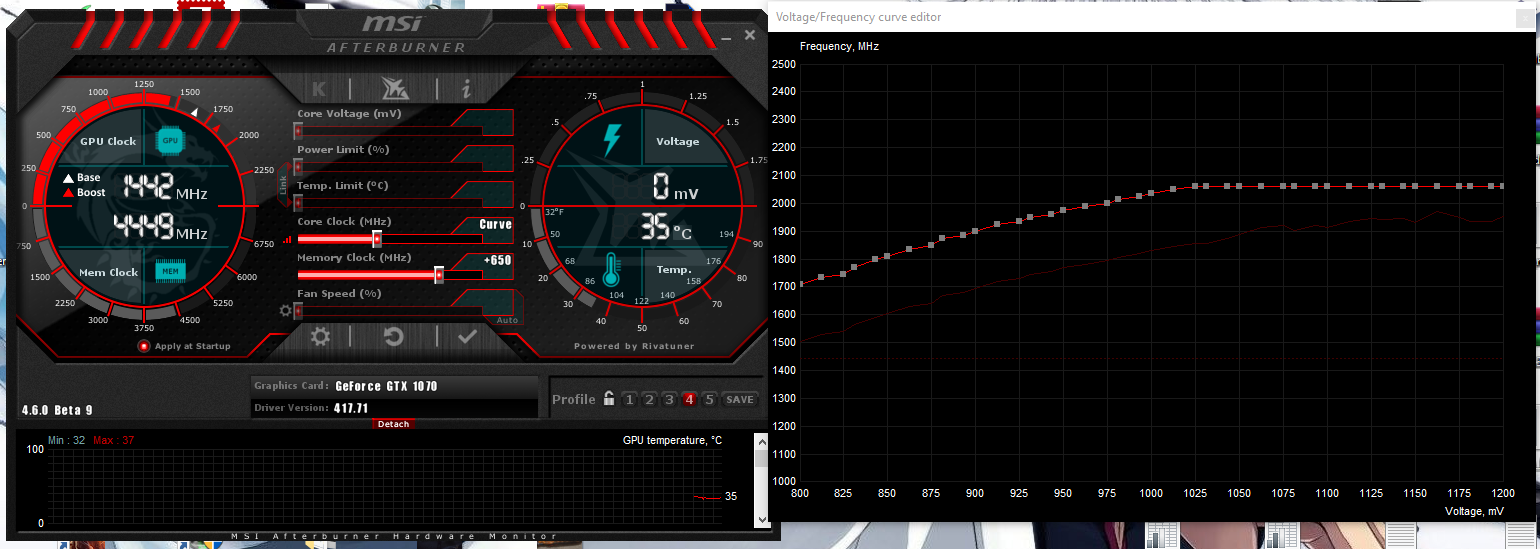Click 'GPU temperature, °C' graph label

click(672, 440)
